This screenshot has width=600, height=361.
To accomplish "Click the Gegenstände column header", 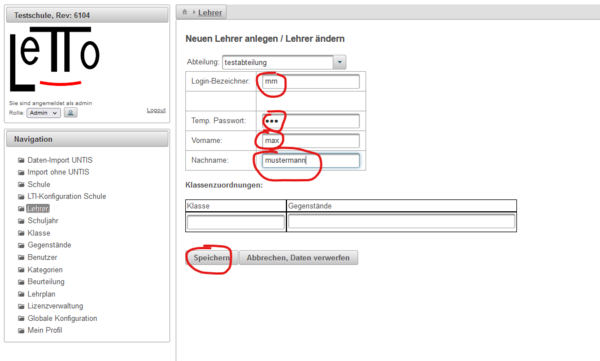I will pyautogui.click(x=401, y=206).
